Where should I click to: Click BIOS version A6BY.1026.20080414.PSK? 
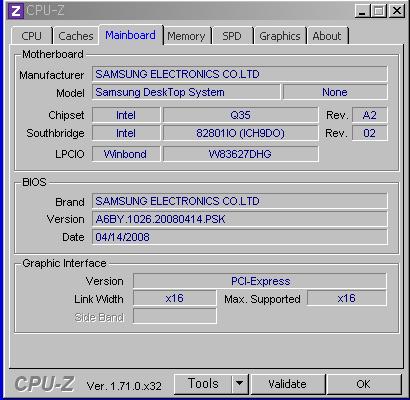tap(240, 219)
